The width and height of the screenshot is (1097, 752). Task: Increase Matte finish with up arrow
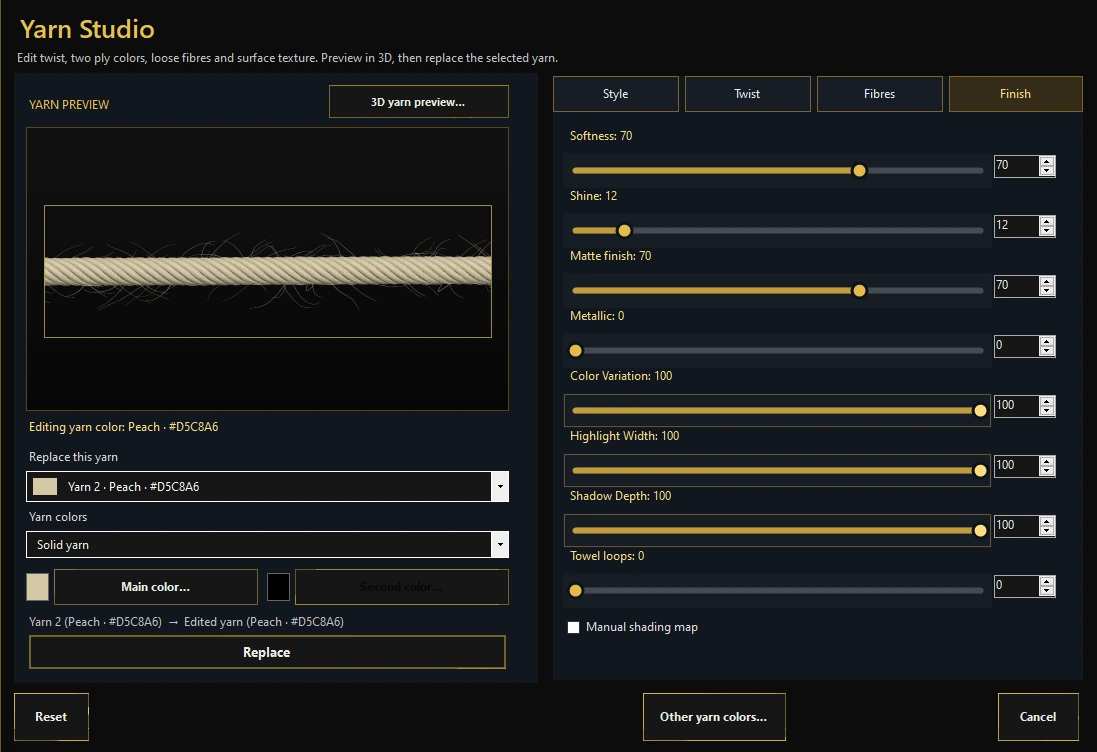[1047, 281]
